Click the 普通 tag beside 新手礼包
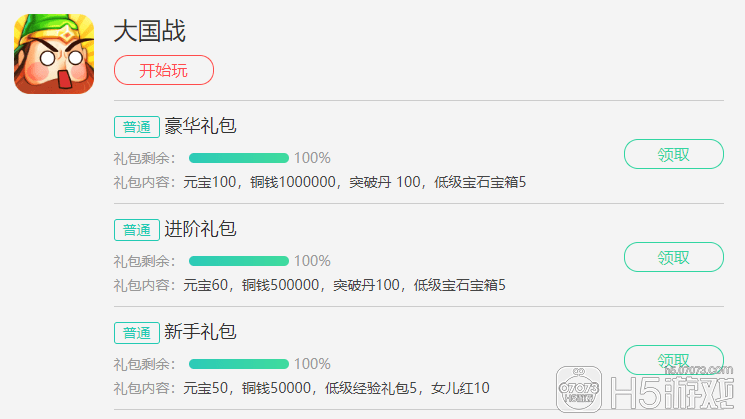Viewport: 745px width, 419px height. (x=136, y=333)
